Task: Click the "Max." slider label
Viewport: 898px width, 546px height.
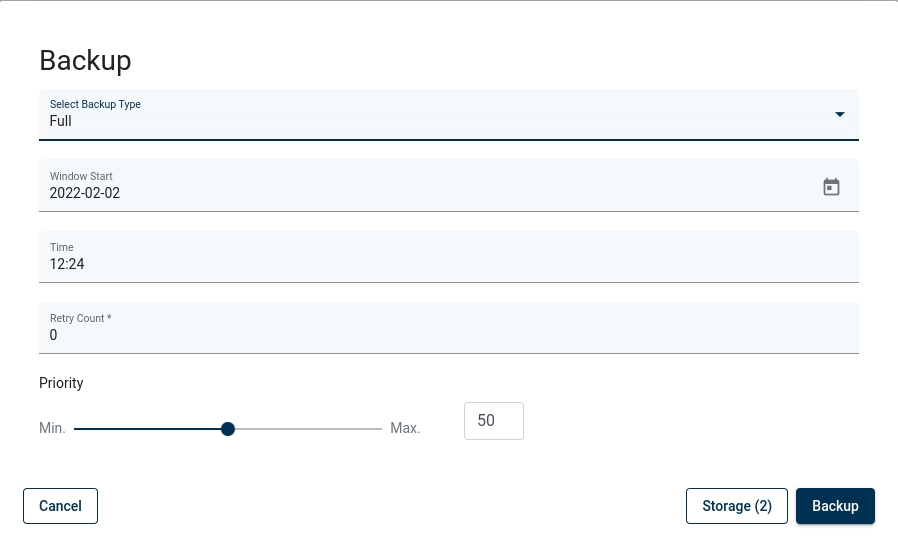Action: [x=405, y=428]
